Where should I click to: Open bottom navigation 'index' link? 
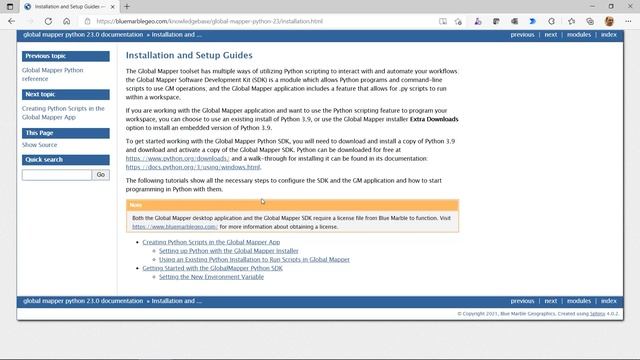(x=609, y=301)
